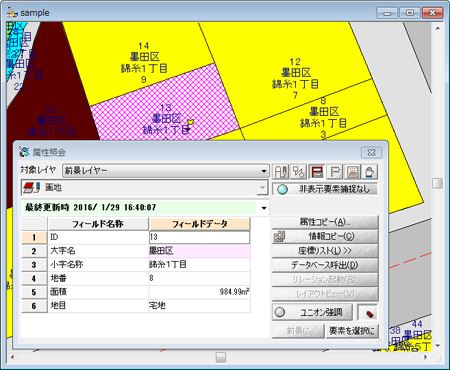Click the フィールド名称 column header
This screenshot has width=450, height=370.
(x=98, y=224)
